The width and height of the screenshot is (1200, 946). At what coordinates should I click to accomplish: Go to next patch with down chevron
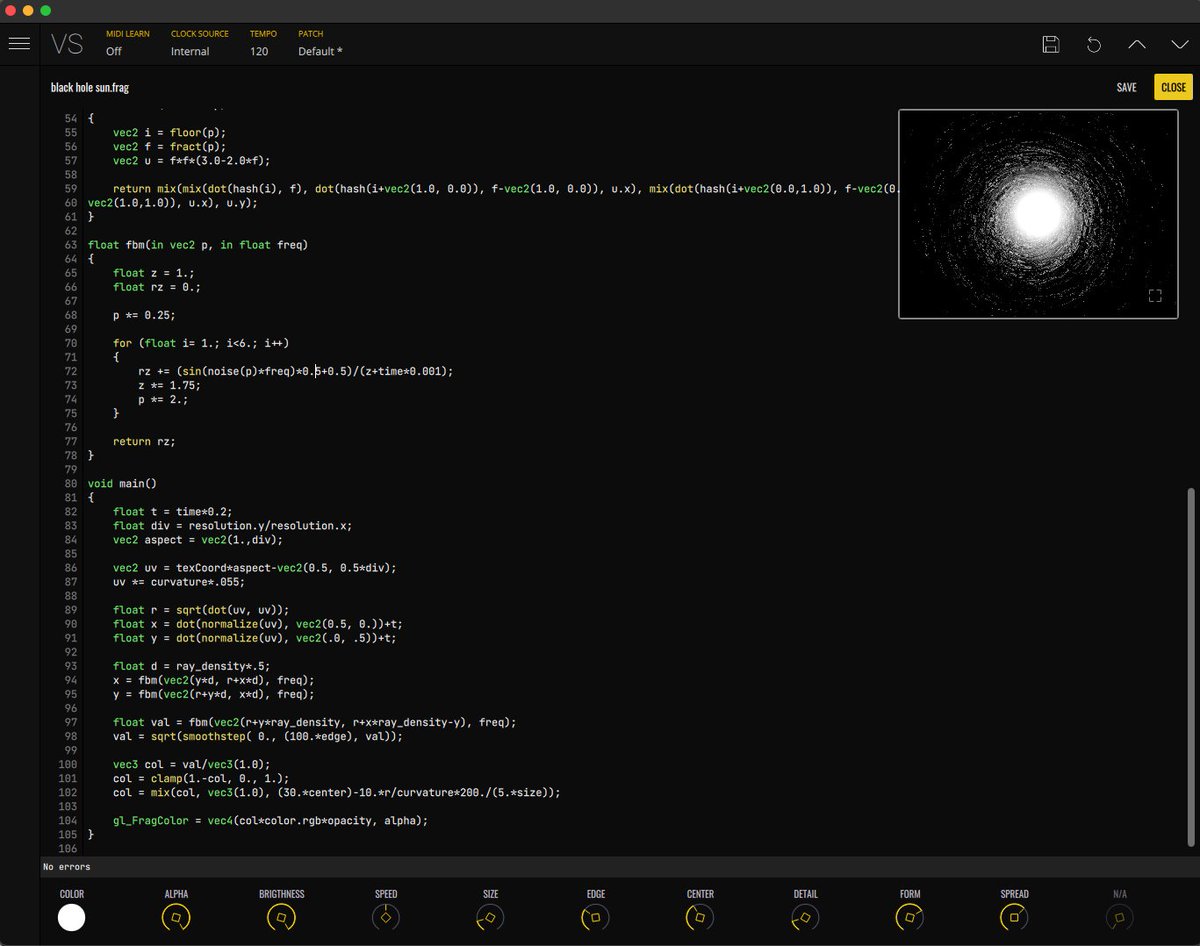[1179, 44]
